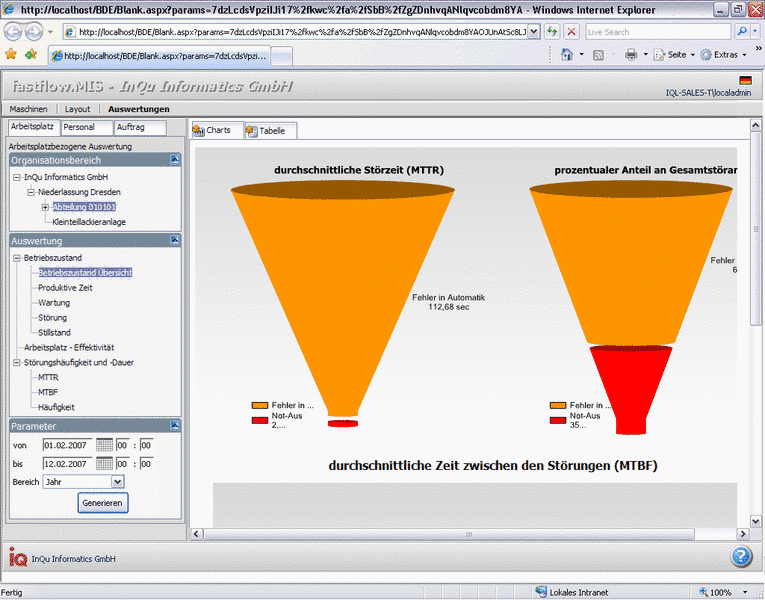Select Arbeitsplatz - Effektivität evaluation

(69, 348)
